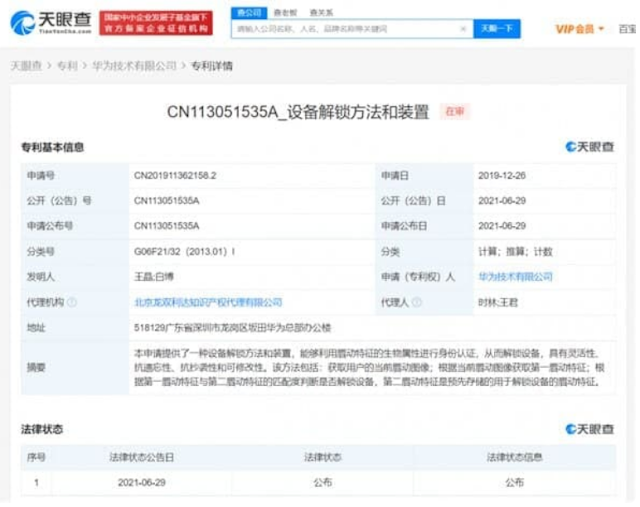
Task: Click the 在审 status tag
Action: pyautogui.click(x=455, y=111)
